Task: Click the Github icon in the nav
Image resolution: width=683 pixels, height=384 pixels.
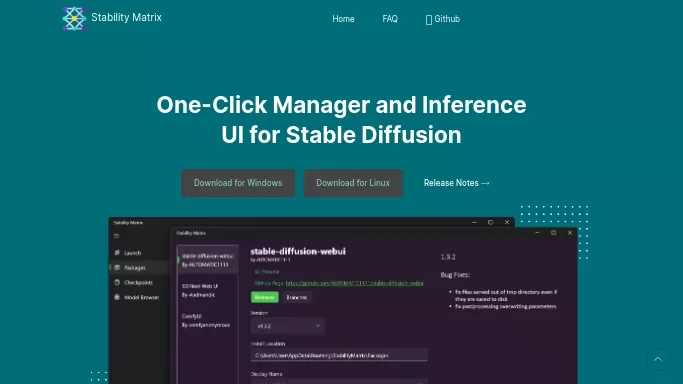Action: [x=429, y=20]
